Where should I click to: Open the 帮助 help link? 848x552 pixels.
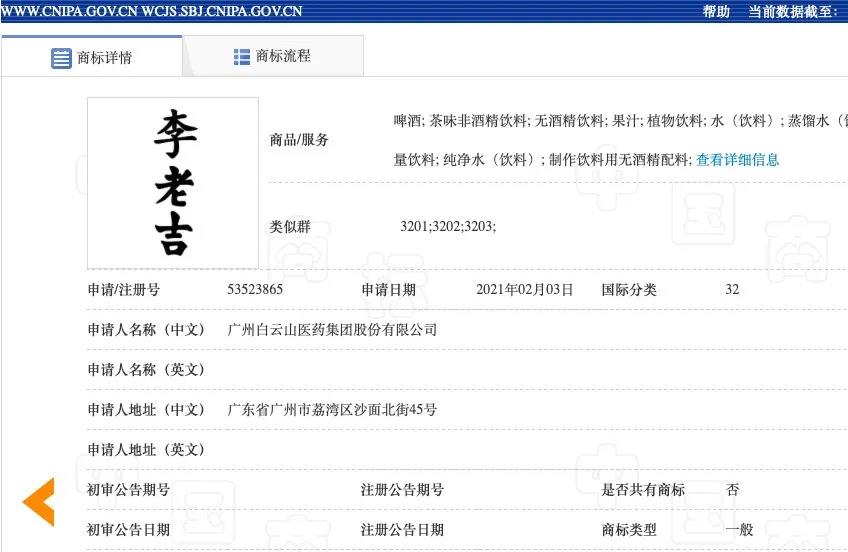716,11
